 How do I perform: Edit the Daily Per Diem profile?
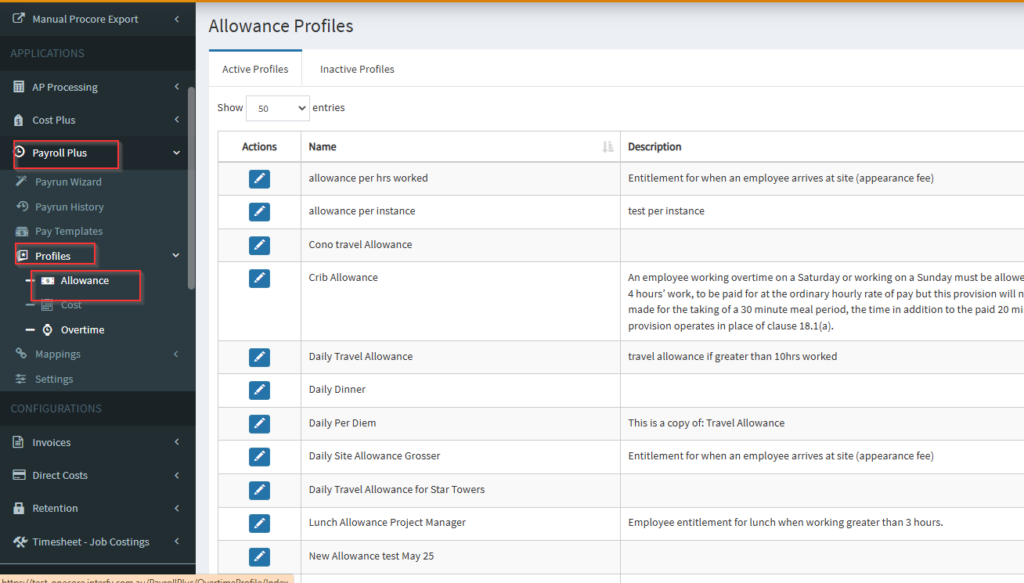coord(259,423)
